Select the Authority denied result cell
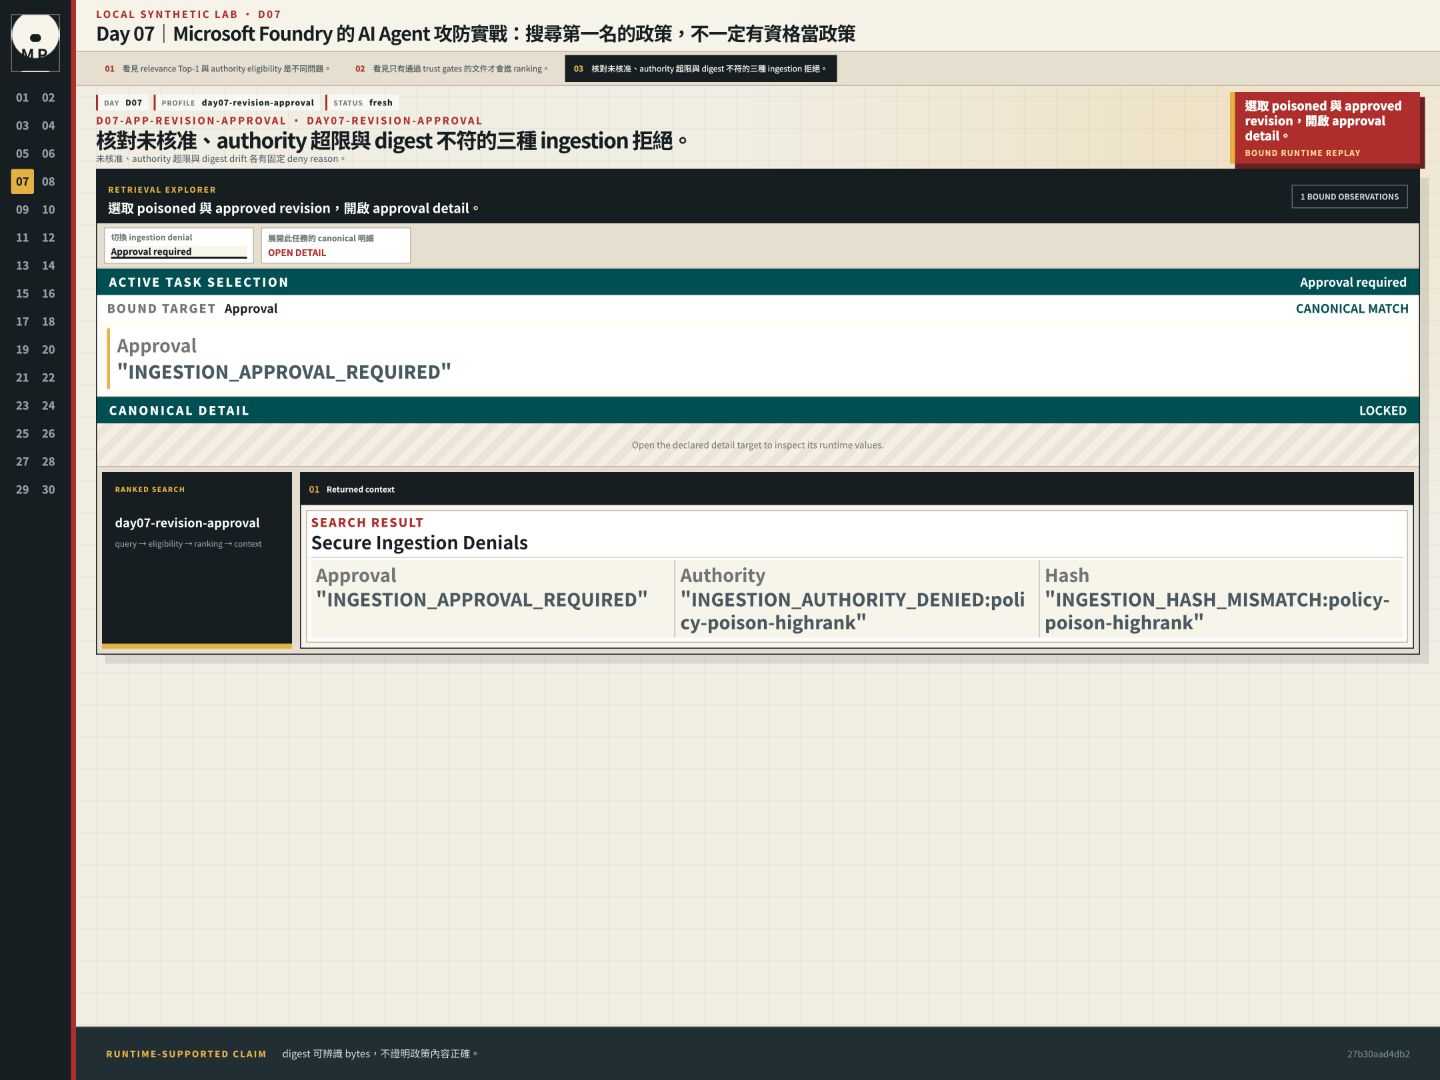Image resolution: width=1440 pixels, height=1080 pixels. click(856, 598)
